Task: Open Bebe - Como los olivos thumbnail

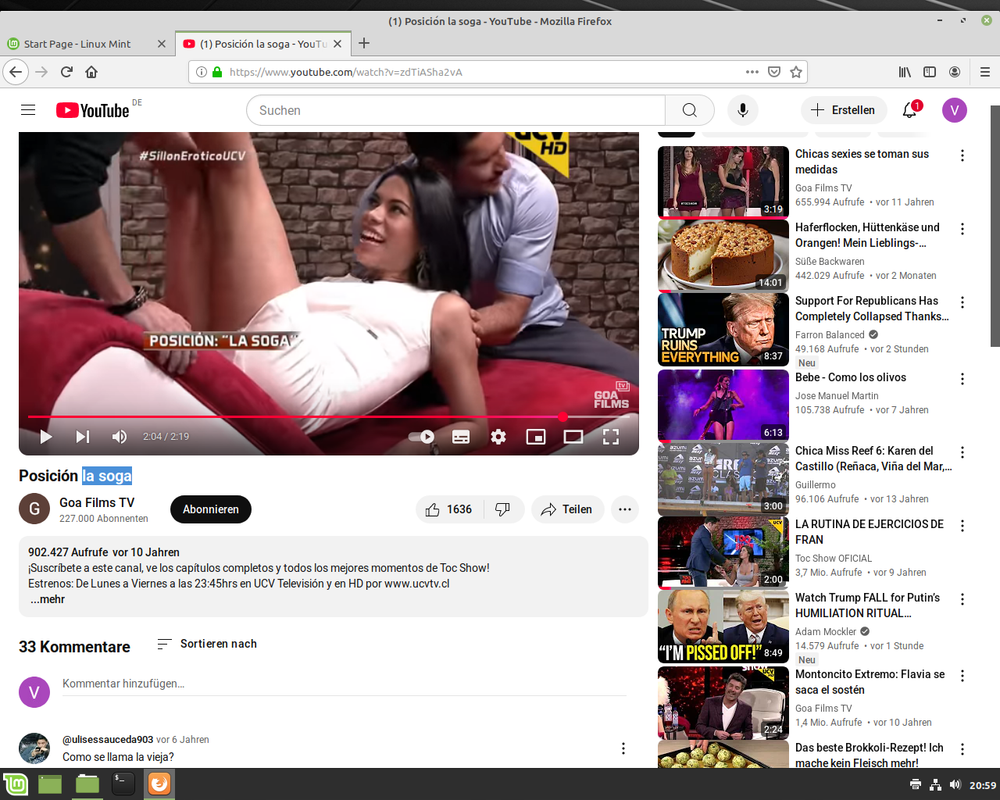Action: pyautogui.click(x=723, y=405)
